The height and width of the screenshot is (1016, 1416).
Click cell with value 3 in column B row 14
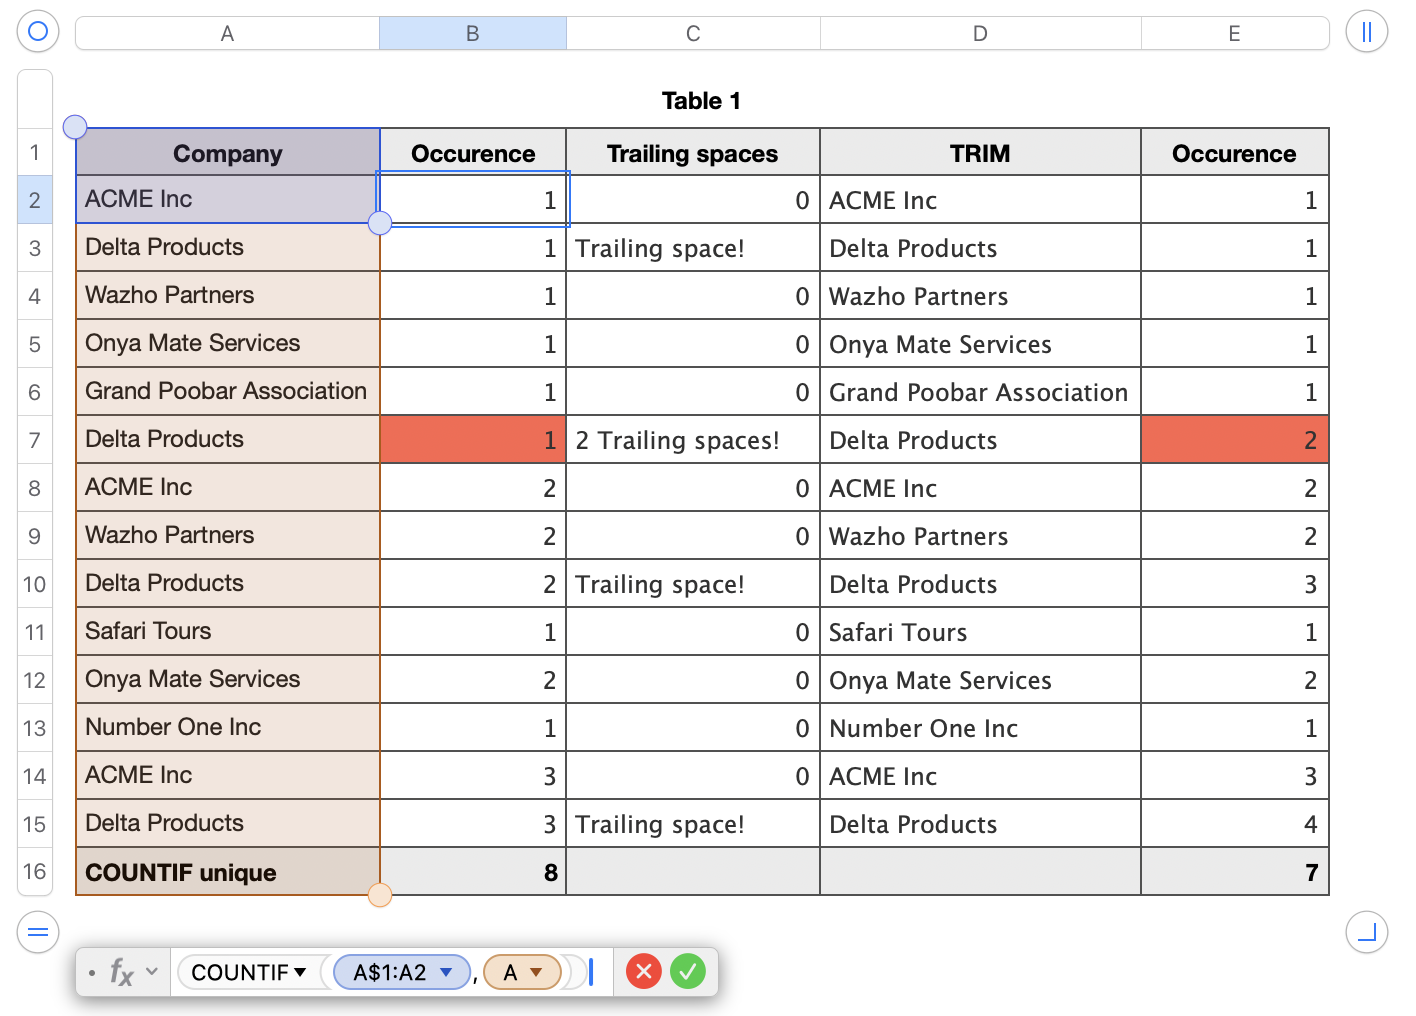(x=473, y=775)
